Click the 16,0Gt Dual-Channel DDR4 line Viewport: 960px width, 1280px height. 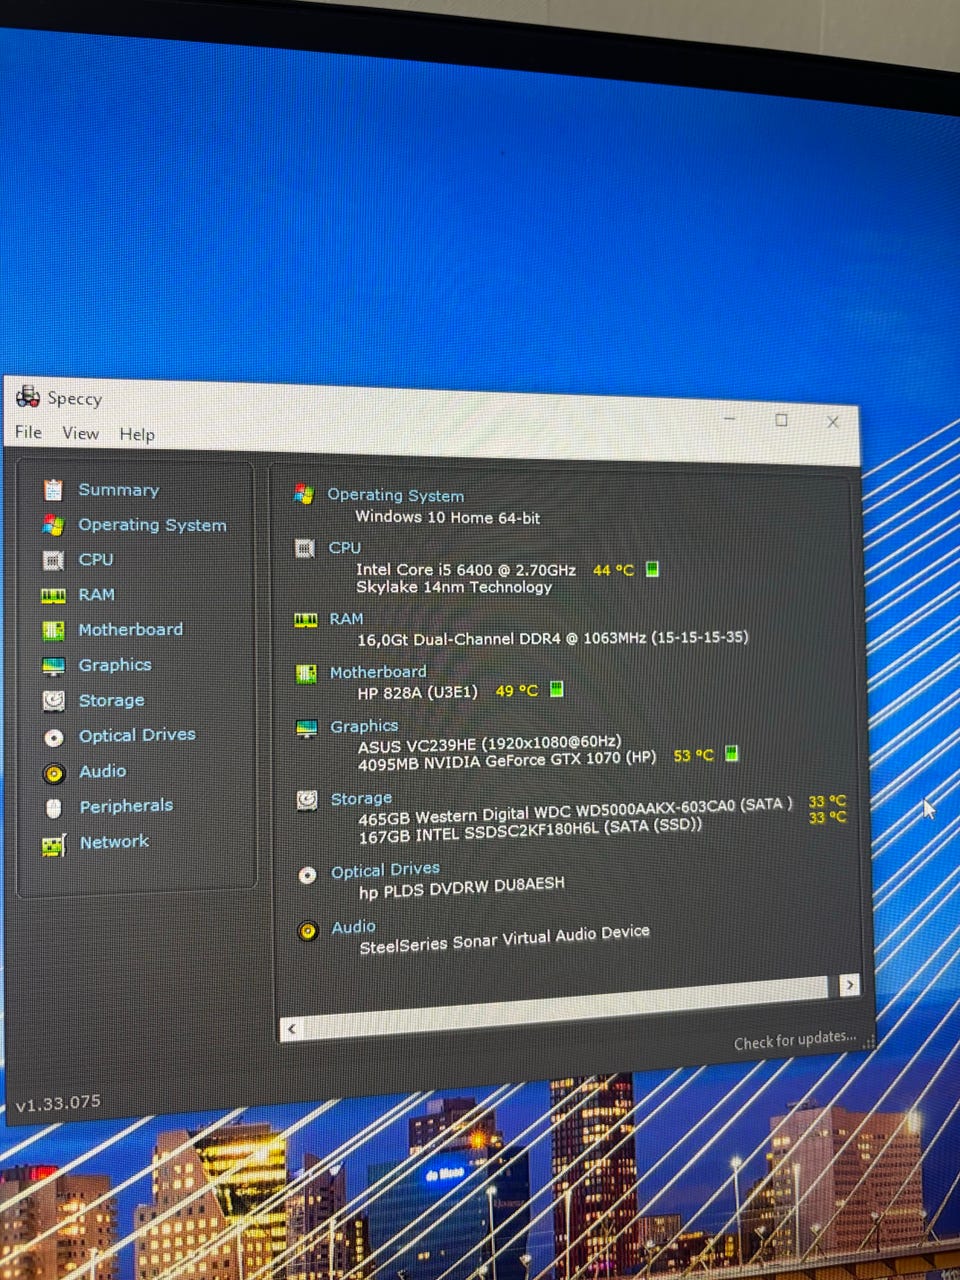[x=553, y=638]
